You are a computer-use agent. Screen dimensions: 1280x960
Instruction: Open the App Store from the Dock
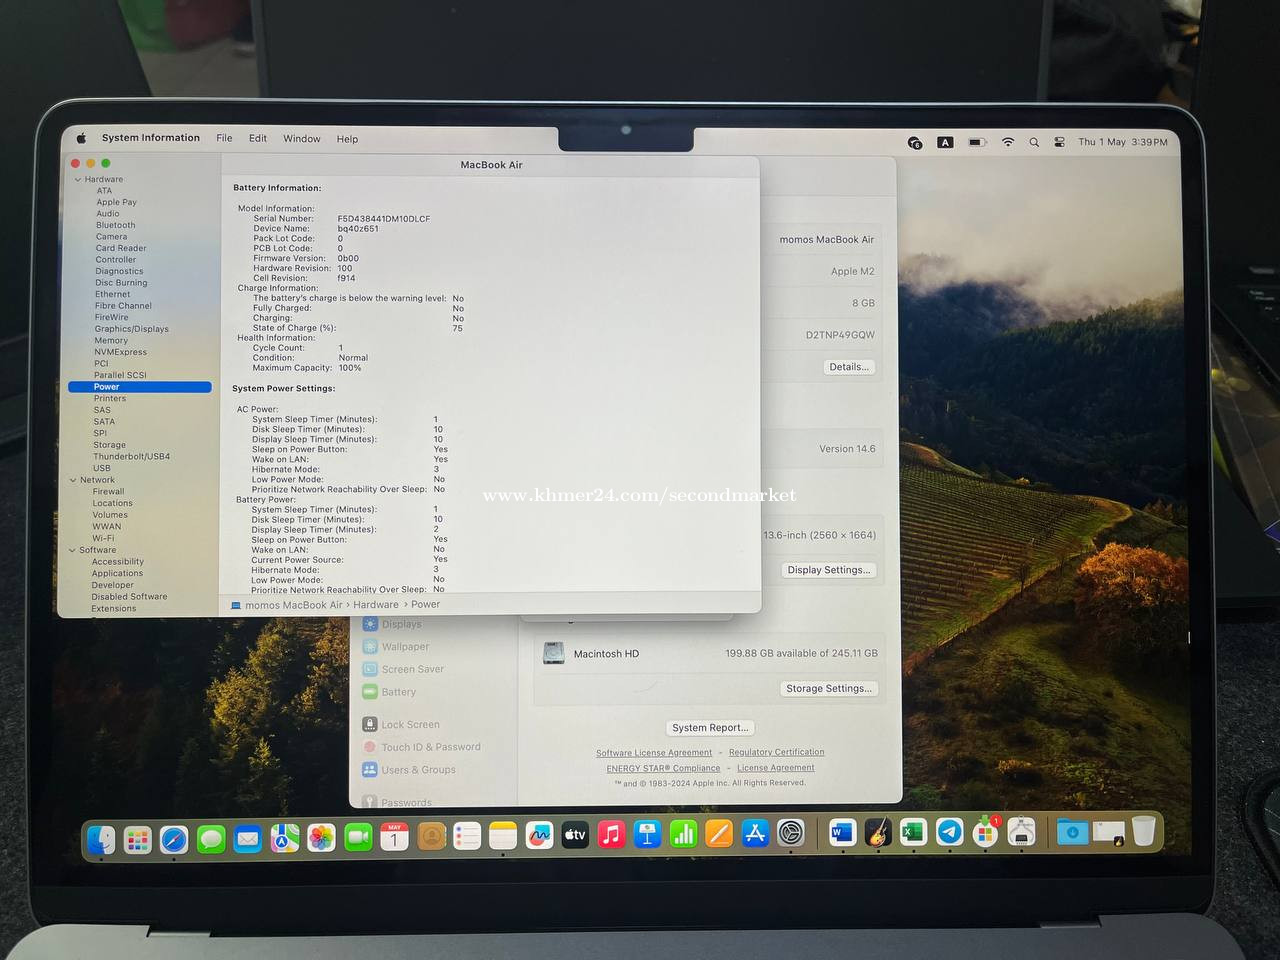[755, 832]
